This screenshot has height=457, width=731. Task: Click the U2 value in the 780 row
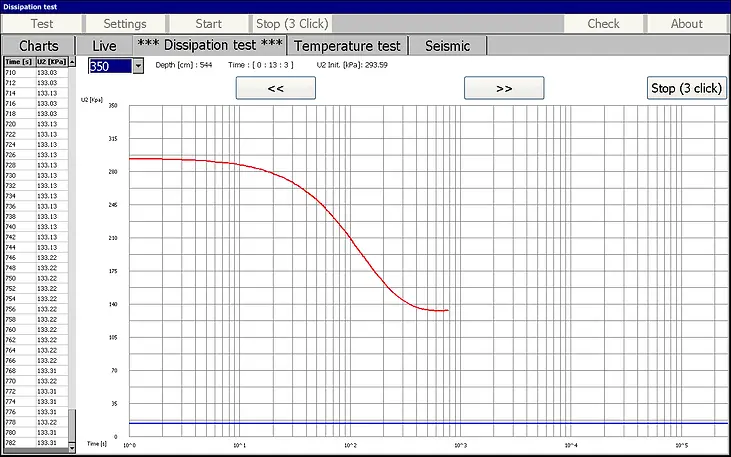52,432
